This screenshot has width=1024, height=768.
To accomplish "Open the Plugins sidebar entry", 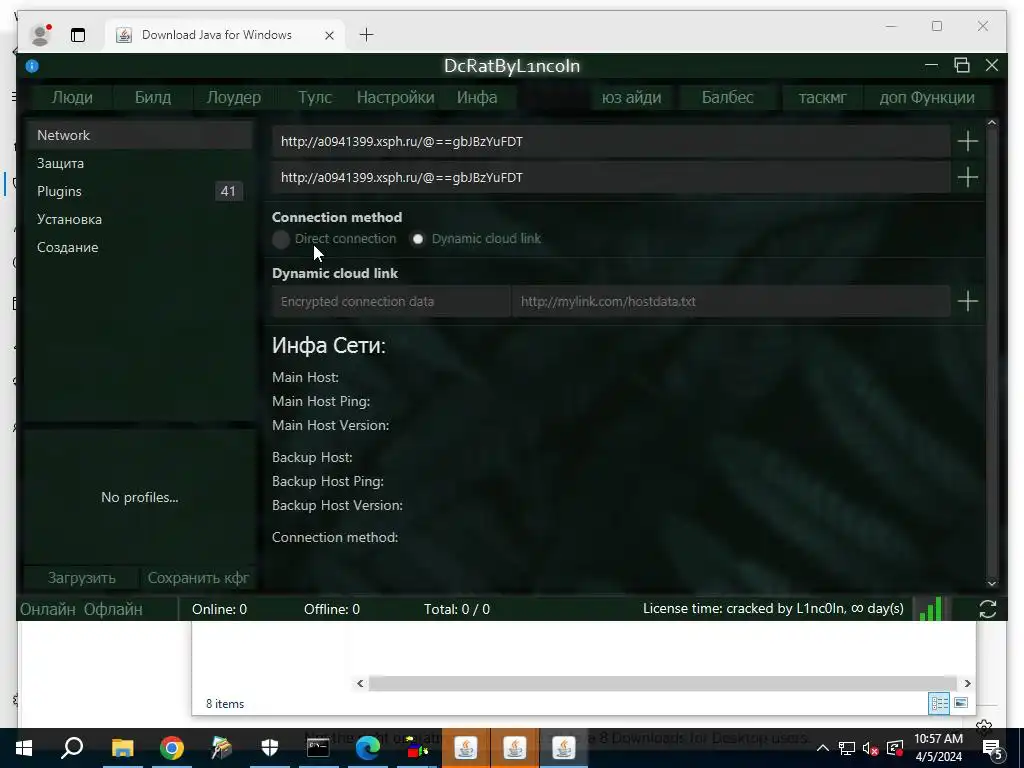I will (139, 191).
